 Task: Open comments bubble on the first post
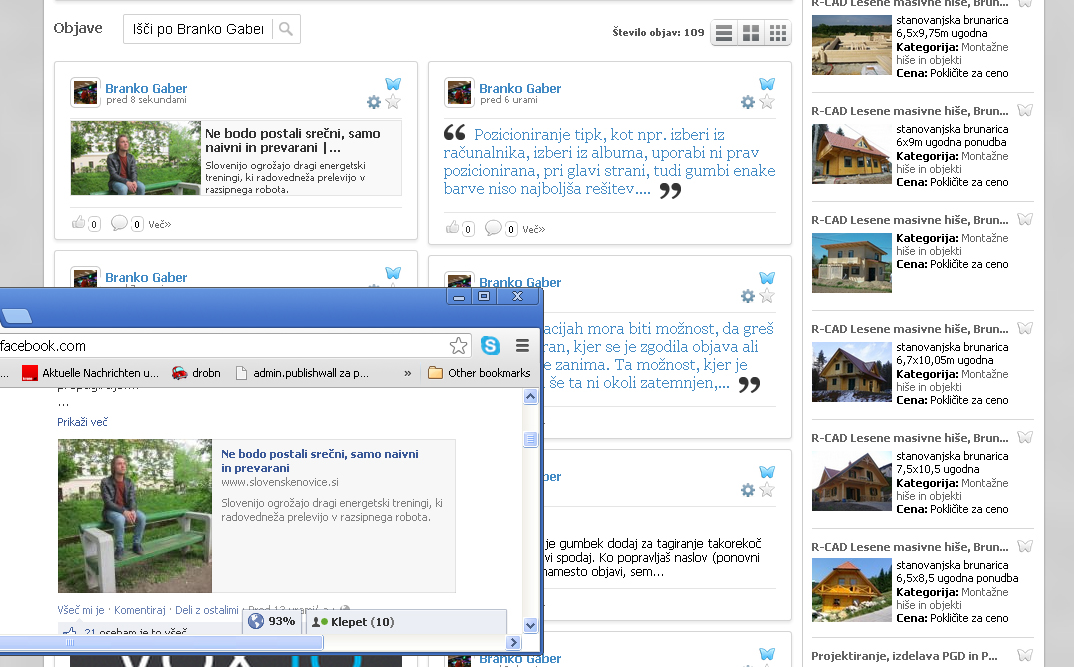[x=119, y=223]
